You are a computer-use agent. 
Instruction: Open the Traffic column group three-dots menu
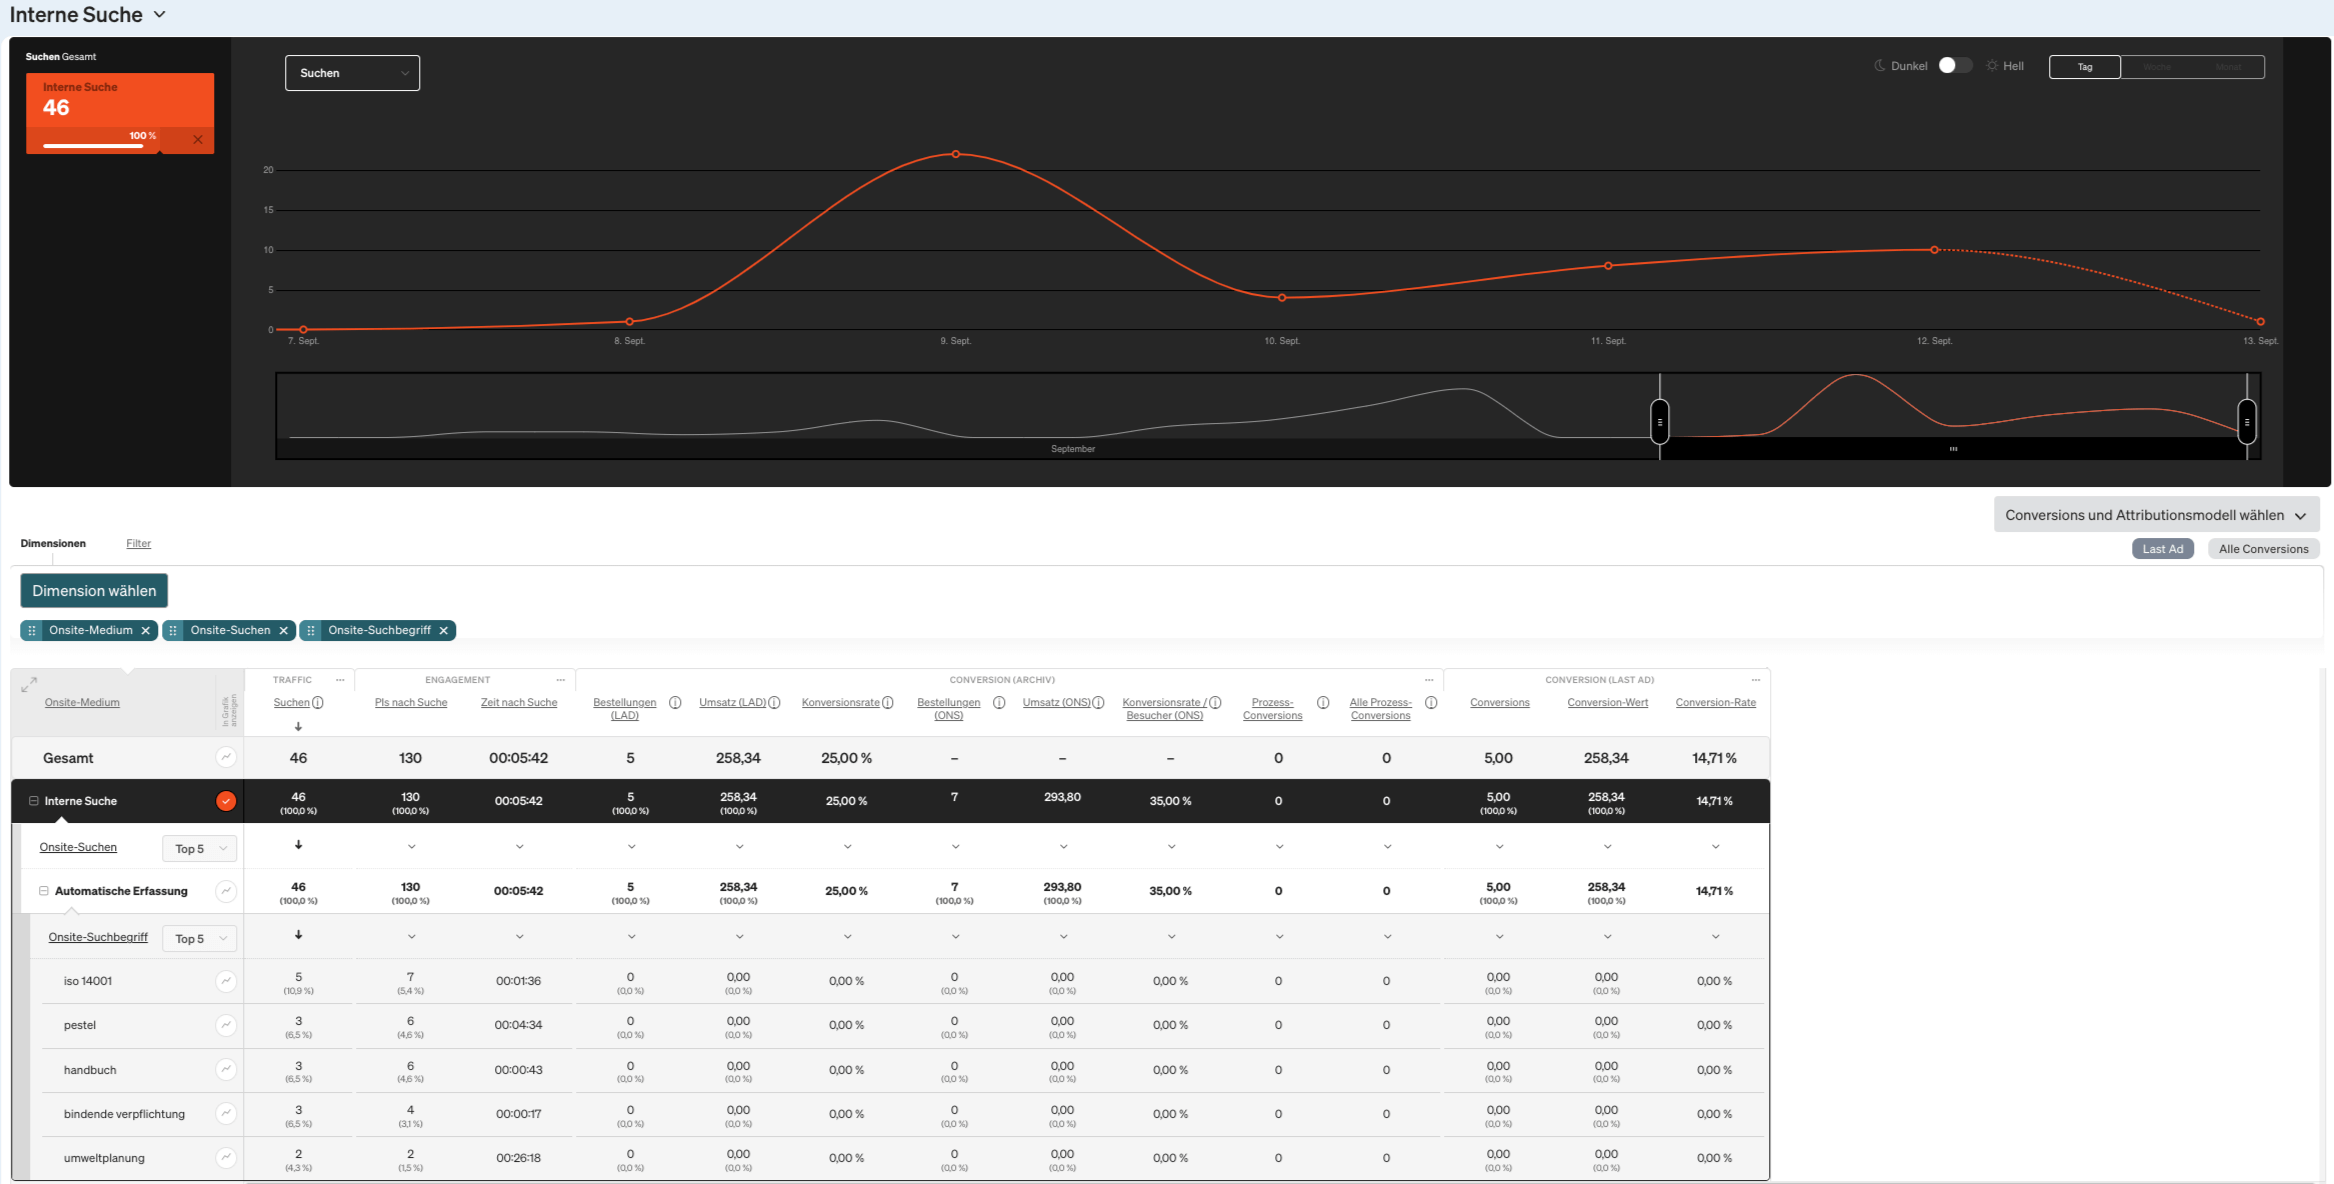click(340, 680)
